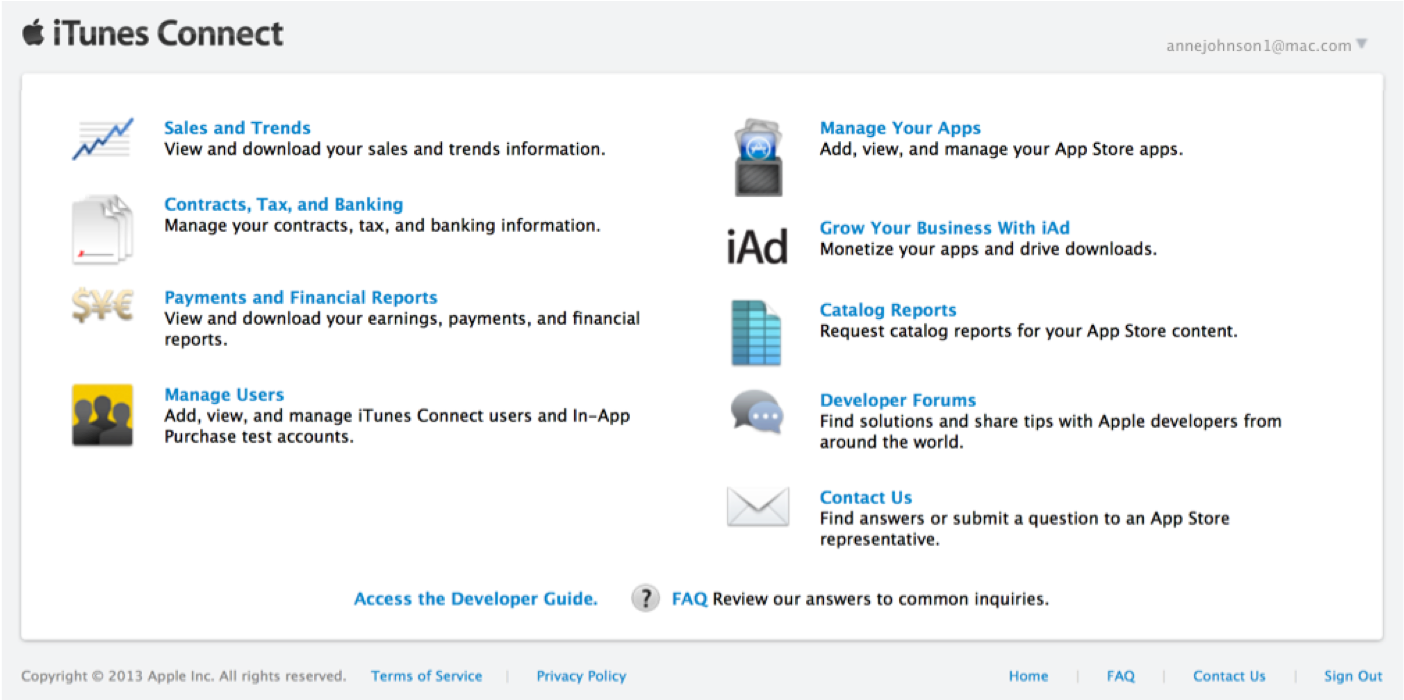Go to the Manage Users link
1404x700 pixels.
(x=224, y=395)
